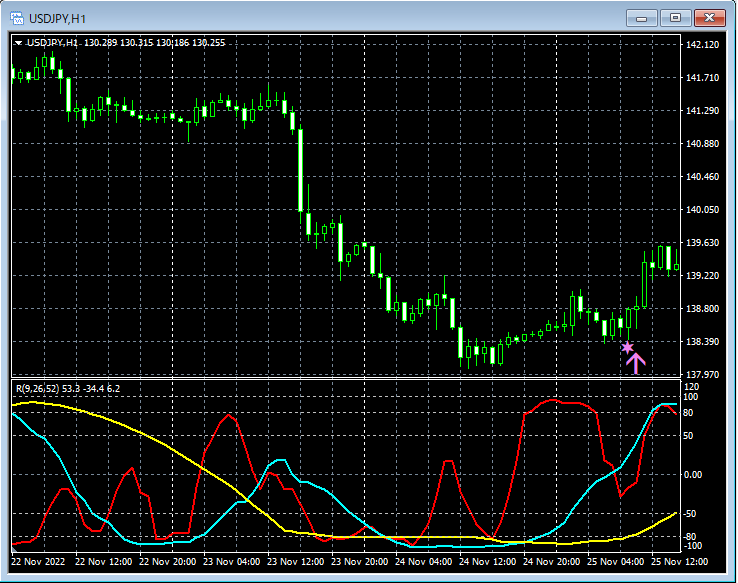Click the 24 Nov 04:00 time label
This screenshot has width=738, height=583.
[x=423, y=562]
